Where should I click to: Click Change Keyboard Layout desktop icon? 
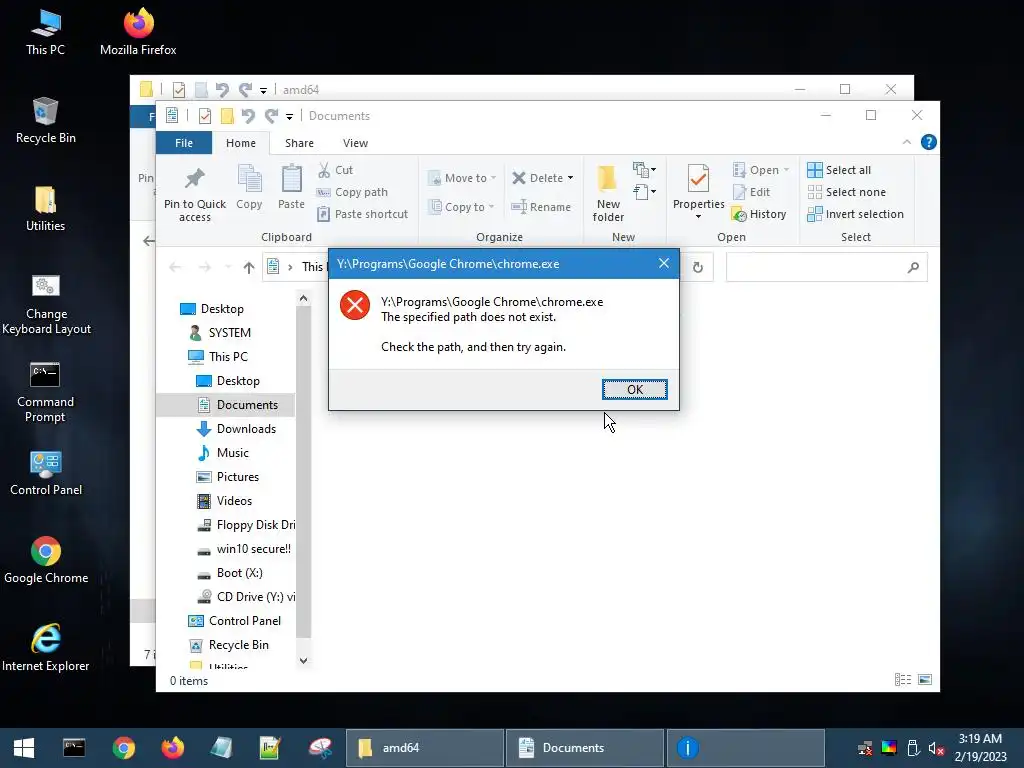coord(46,305)
